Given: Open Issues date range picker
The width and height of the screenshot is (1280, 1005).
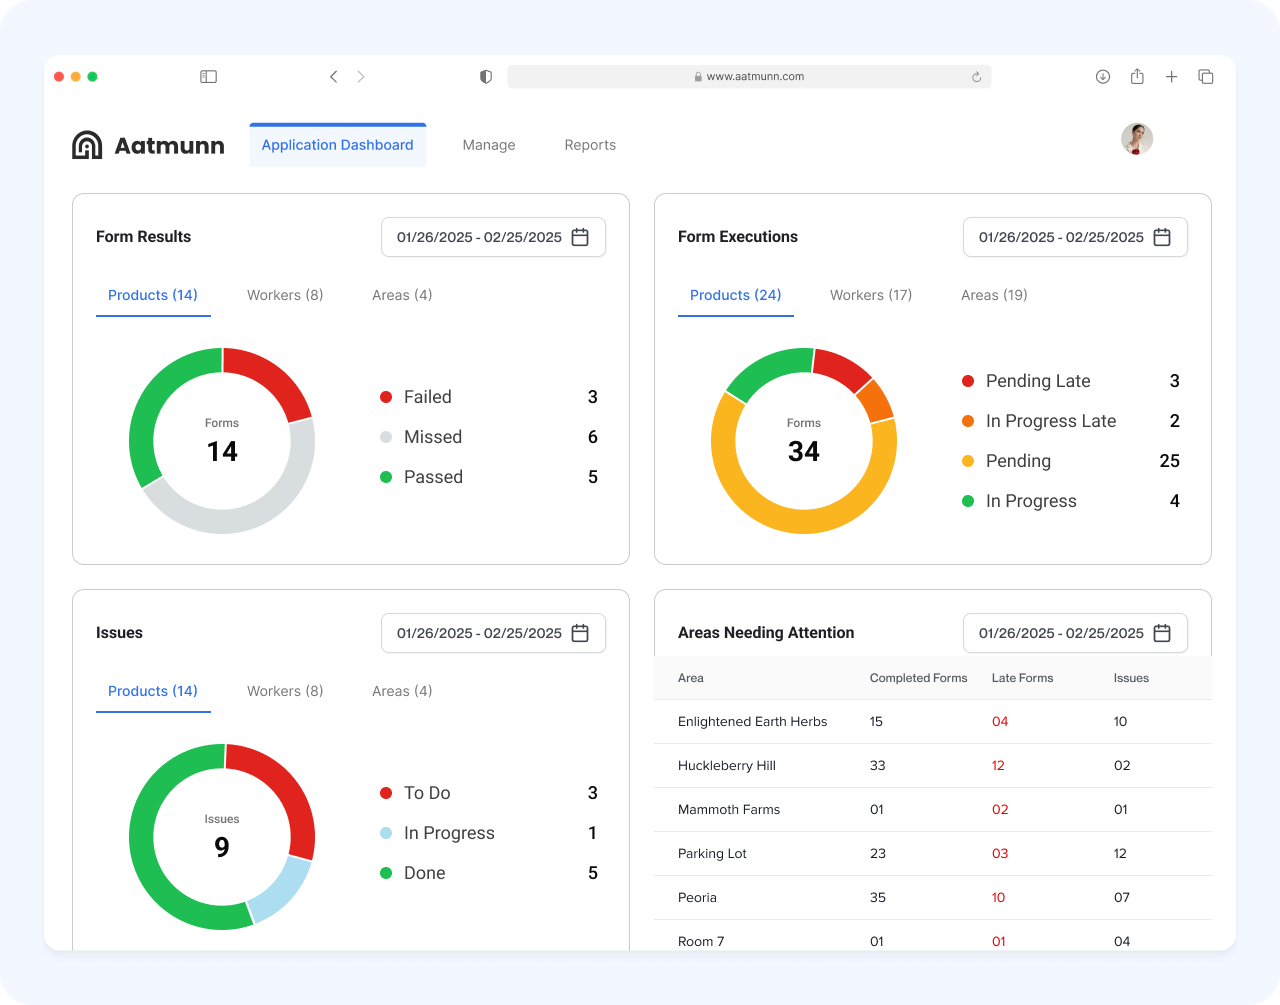Looking at the screenshot, I should [x=493, y=633].
